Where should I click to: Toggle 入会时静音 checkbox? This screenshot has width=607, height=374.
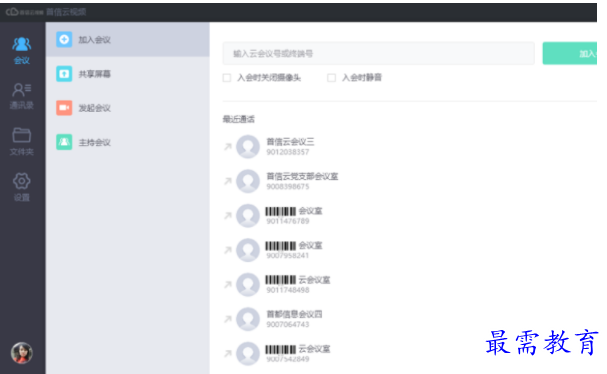331,78
